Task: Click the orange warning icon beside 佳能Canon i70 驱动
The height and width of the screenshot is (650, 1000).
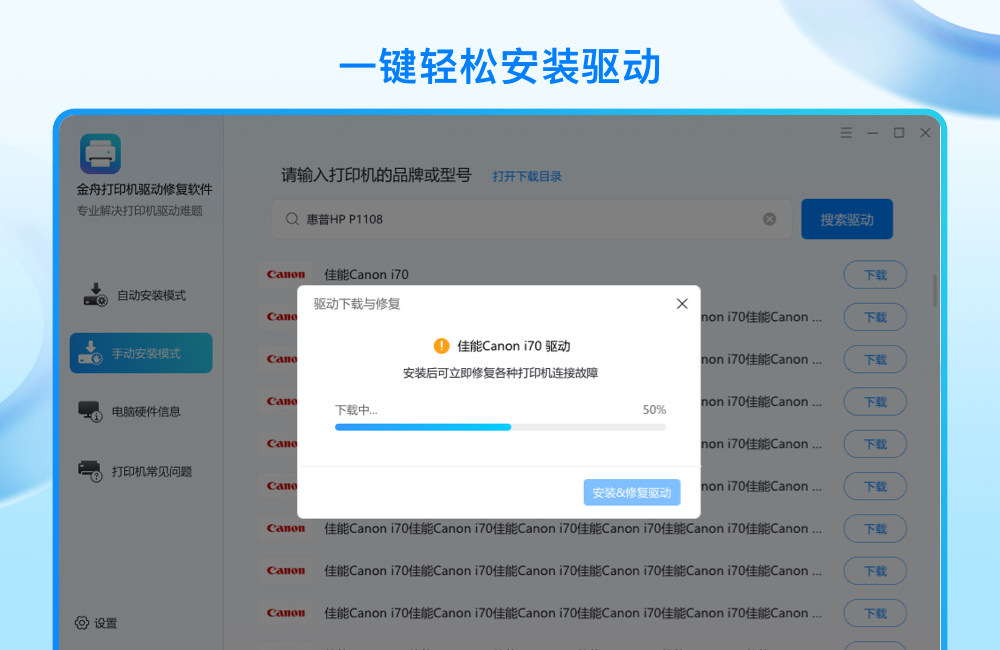Action: [440, 345]
